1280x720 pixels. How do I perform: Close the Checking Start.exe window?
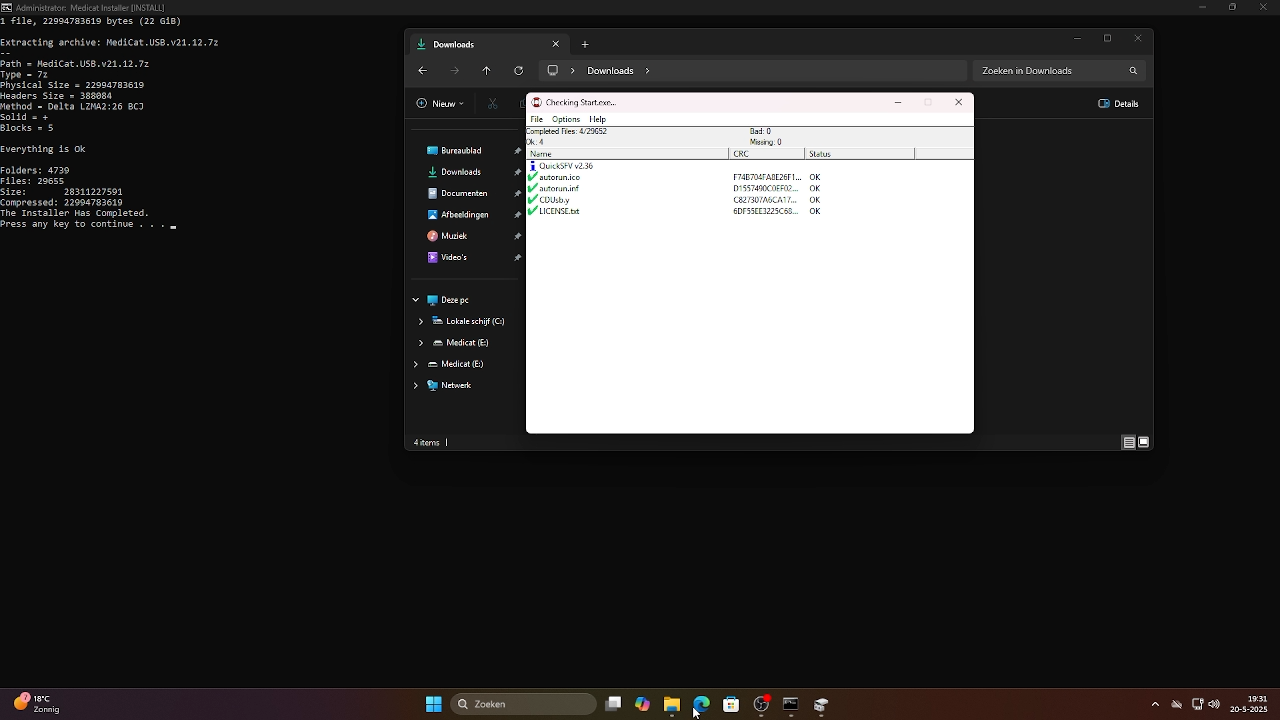click(958, 102)
